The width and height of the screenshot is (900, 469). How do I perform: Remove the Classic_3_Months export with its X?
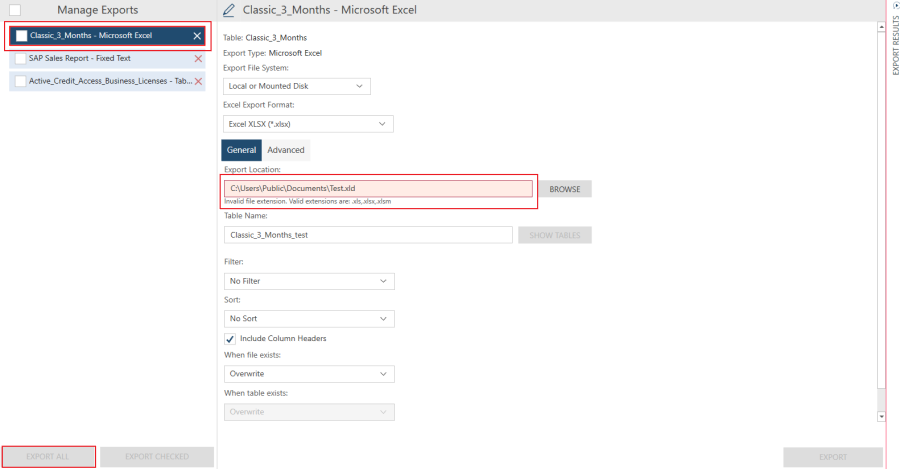pyautogui.click(x=197, y=36)
